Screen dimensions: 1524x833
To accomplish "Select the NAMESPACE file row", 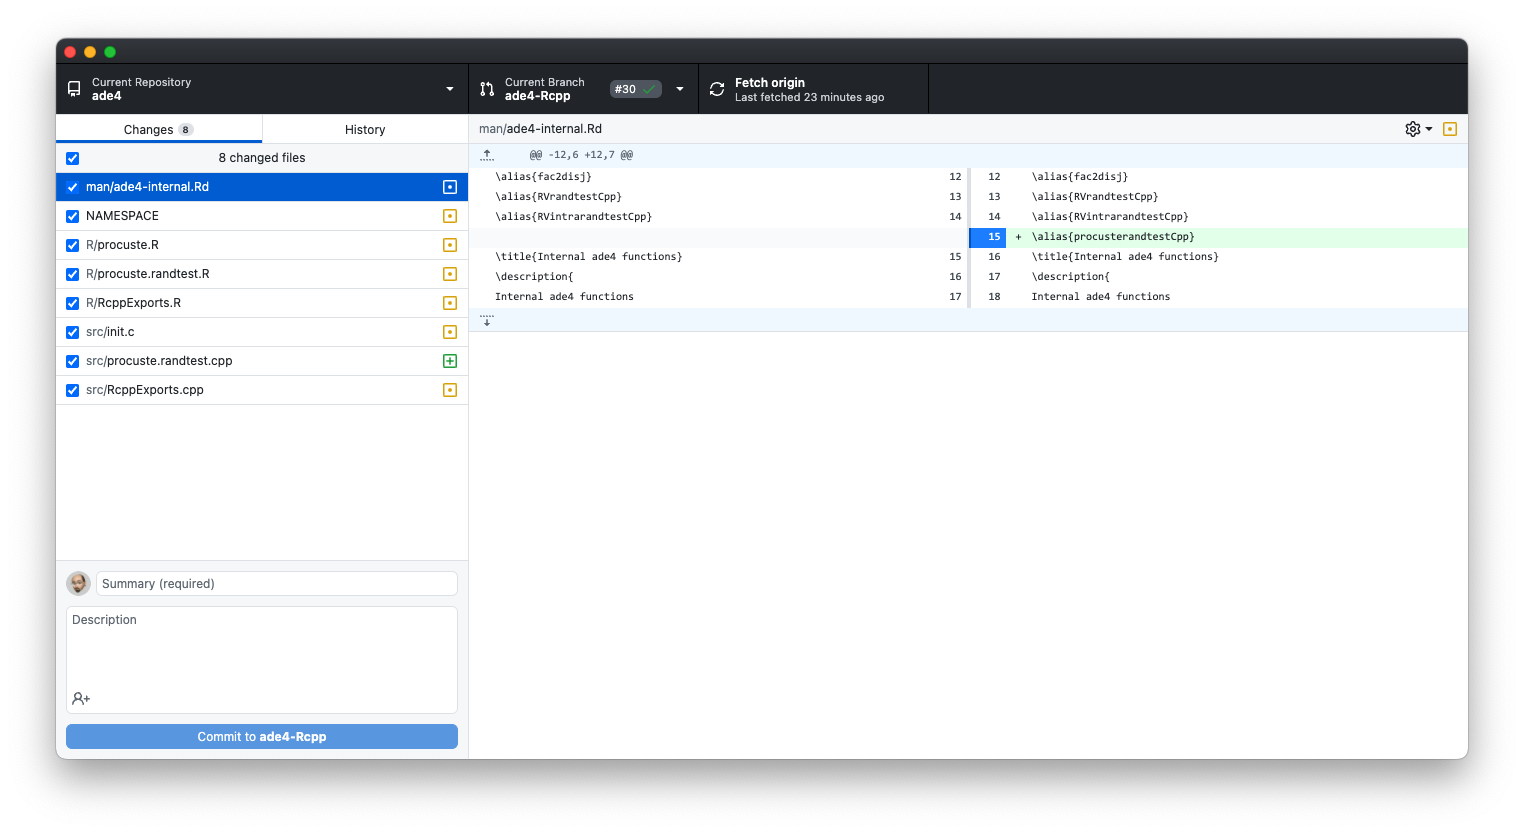I will point(262,216).
